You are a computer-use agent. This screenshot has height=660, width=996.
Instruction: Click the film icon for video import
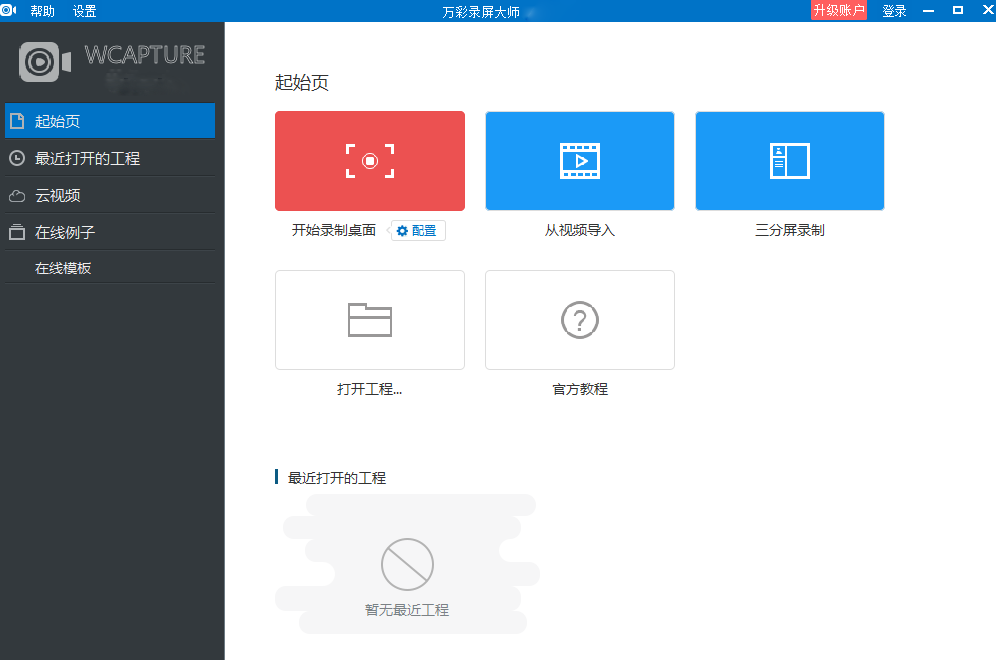coord(579,160)
